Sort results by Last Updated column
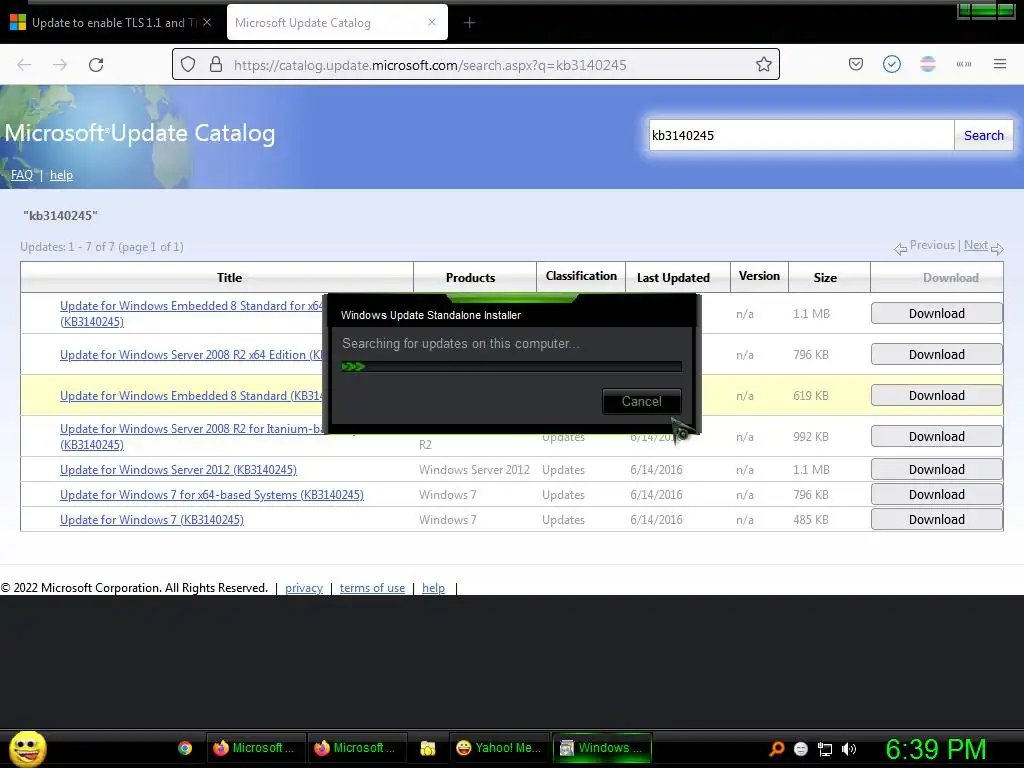Screen dimensions: 1024x768 coord(673,278)
